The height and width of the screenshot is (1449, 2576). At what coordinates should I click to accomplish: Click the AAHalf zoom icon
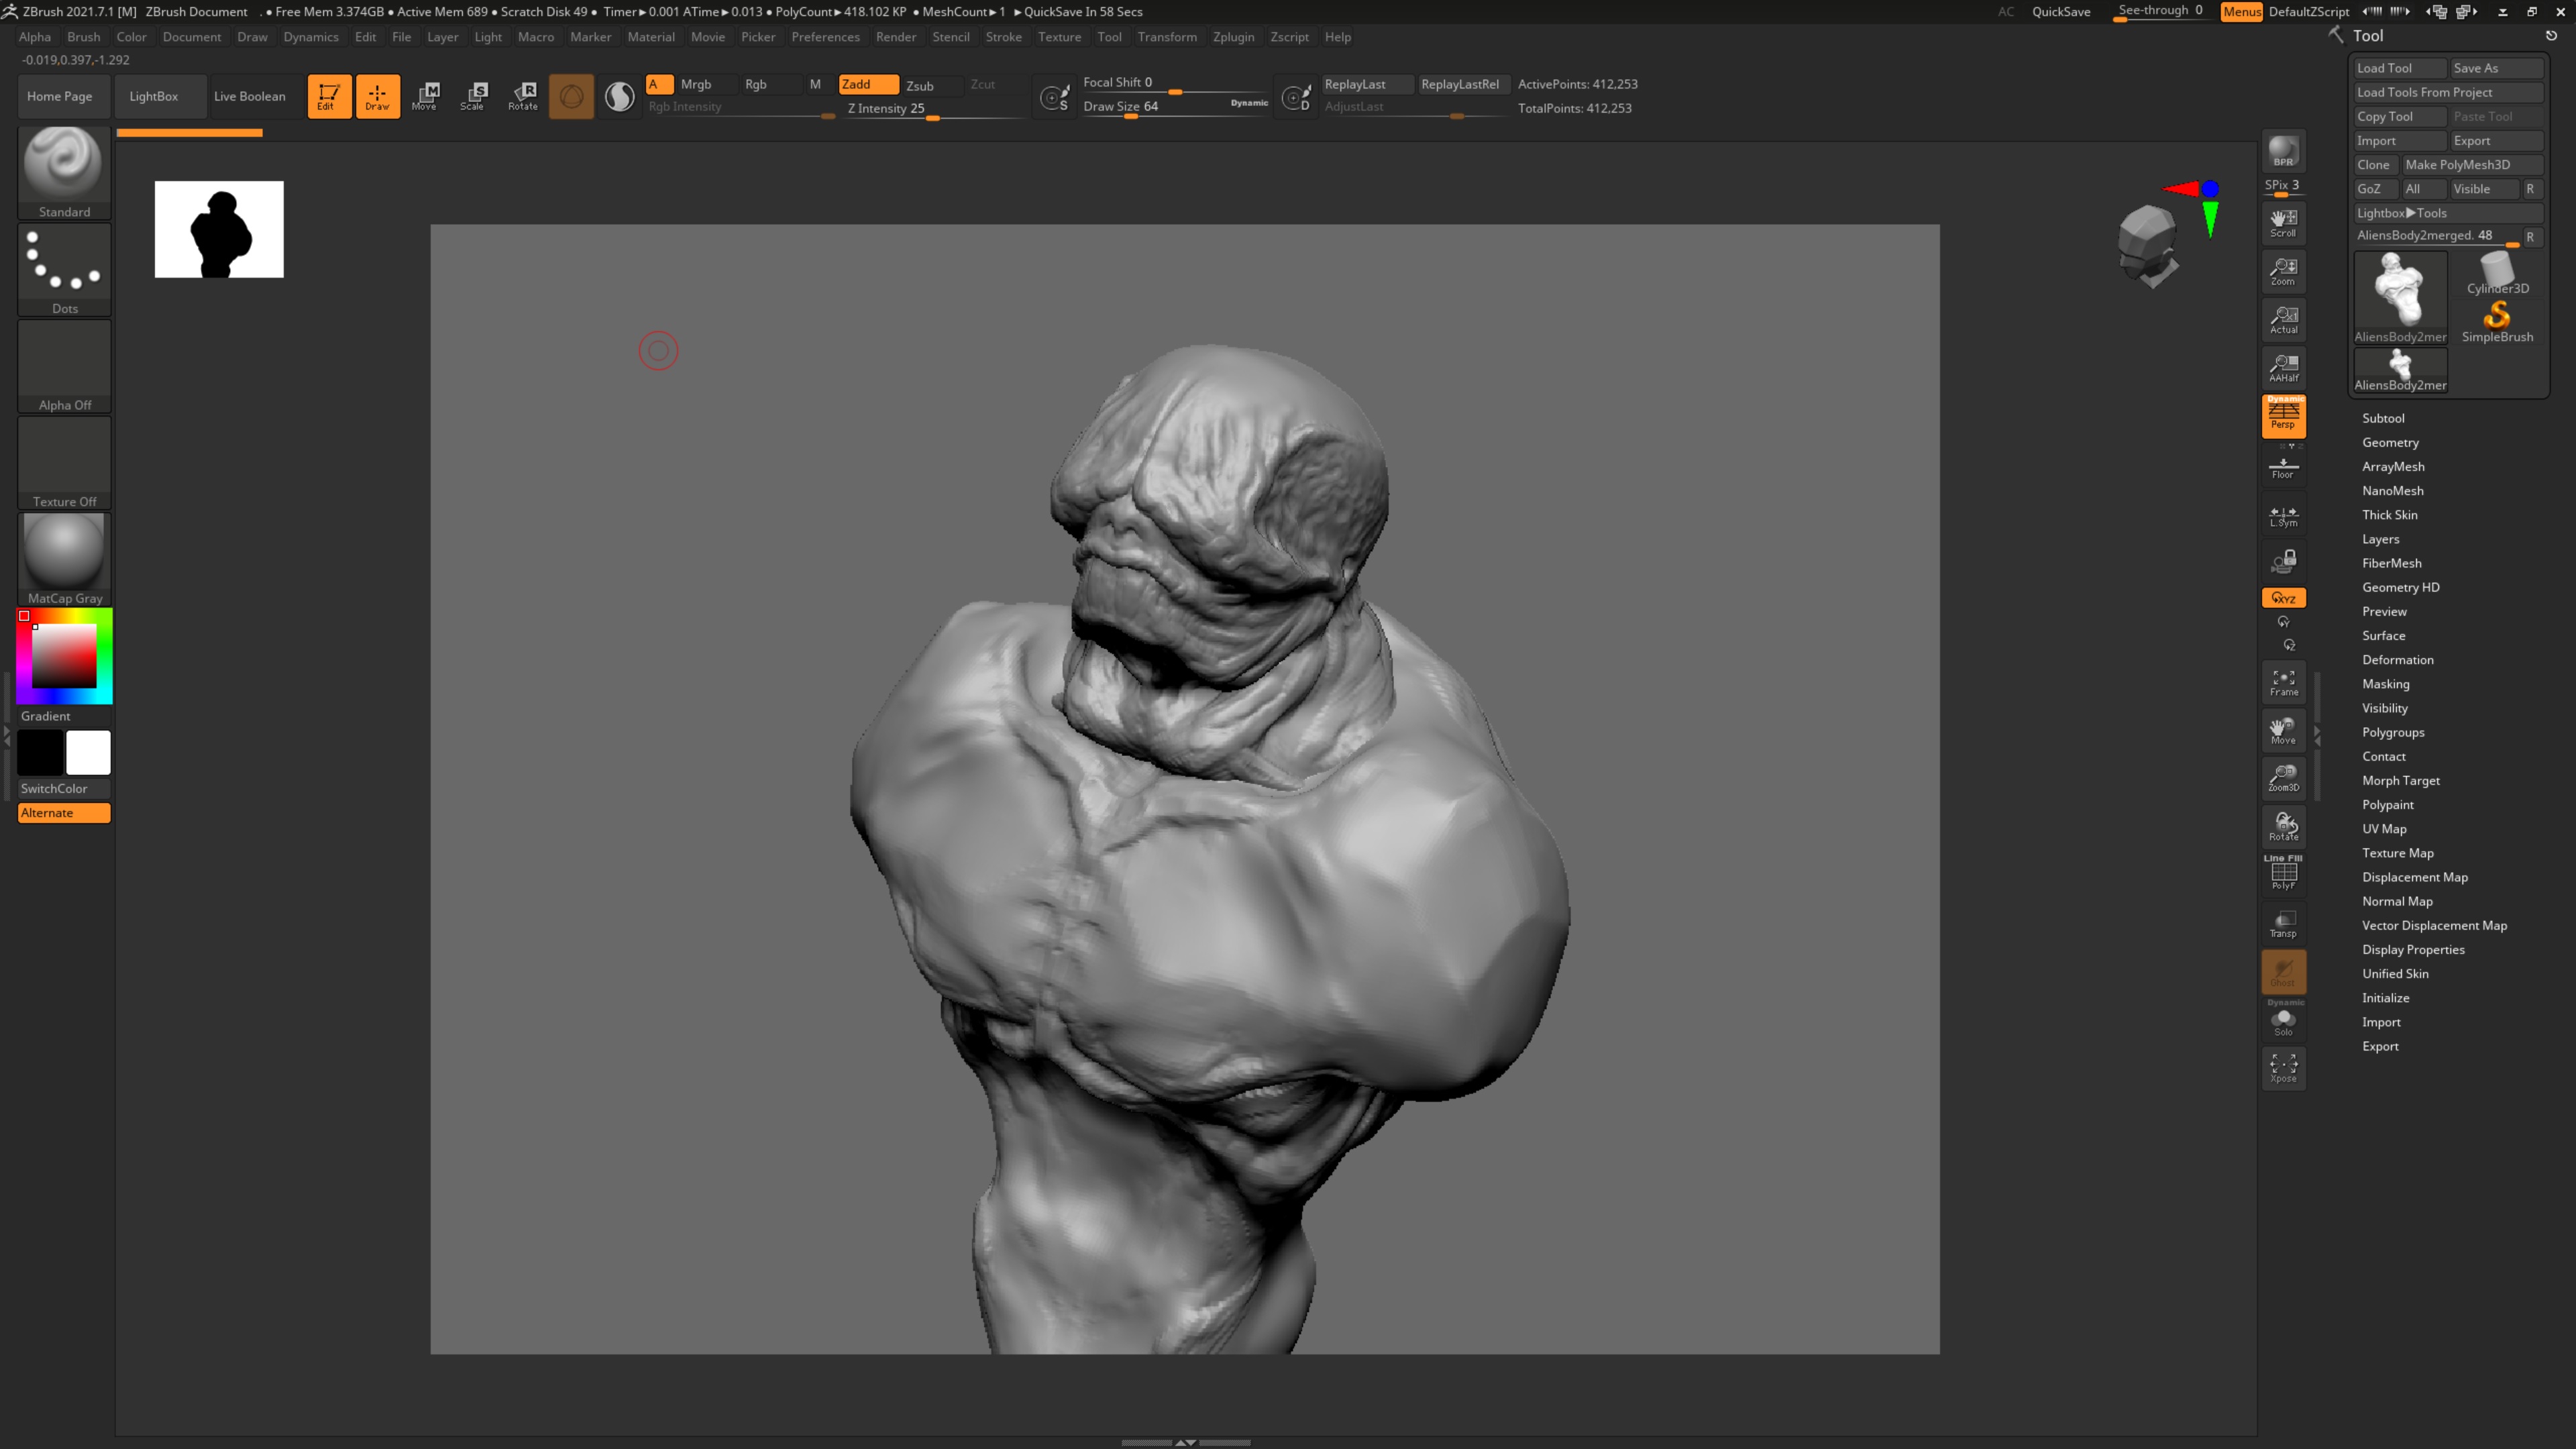click(x=2283, y=367)
